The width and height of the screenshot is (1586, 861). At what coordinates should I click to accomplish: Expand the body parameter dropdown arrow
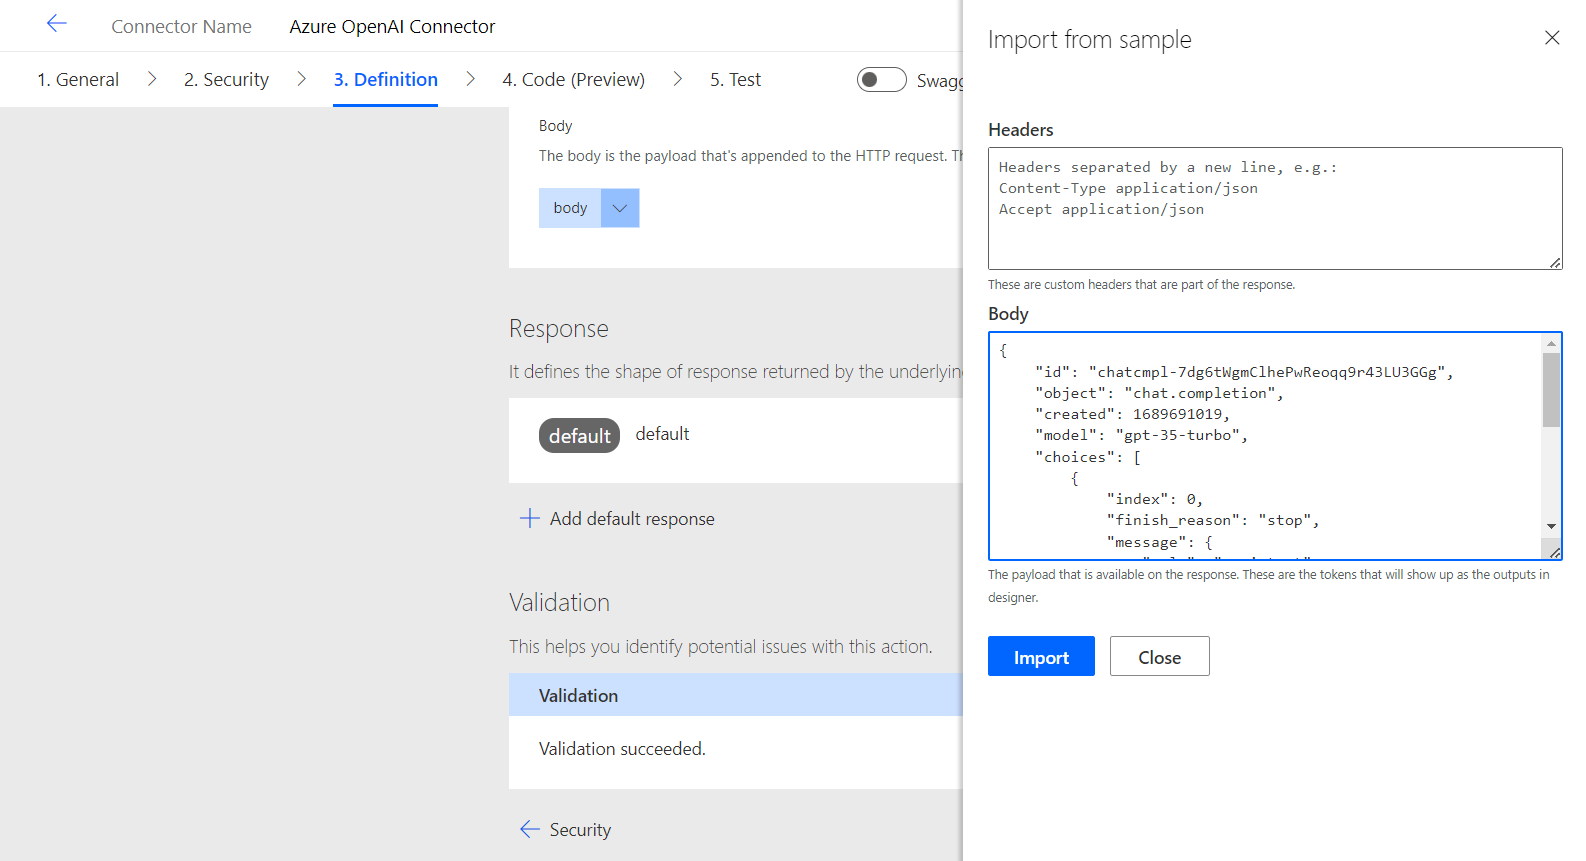pos(620,208)
